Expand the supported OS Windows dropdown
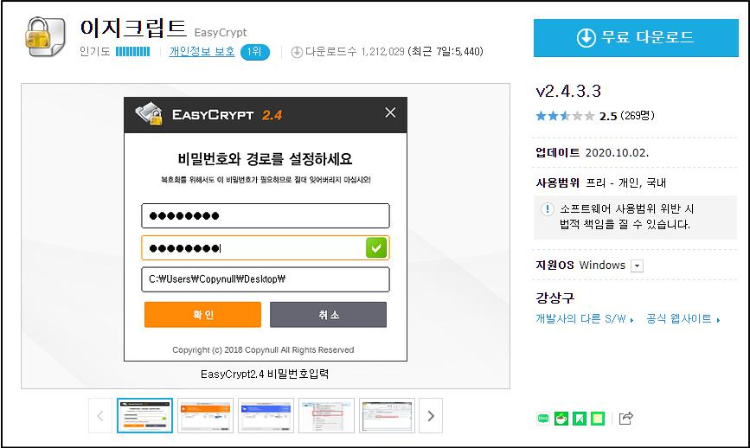 point(637,266)
